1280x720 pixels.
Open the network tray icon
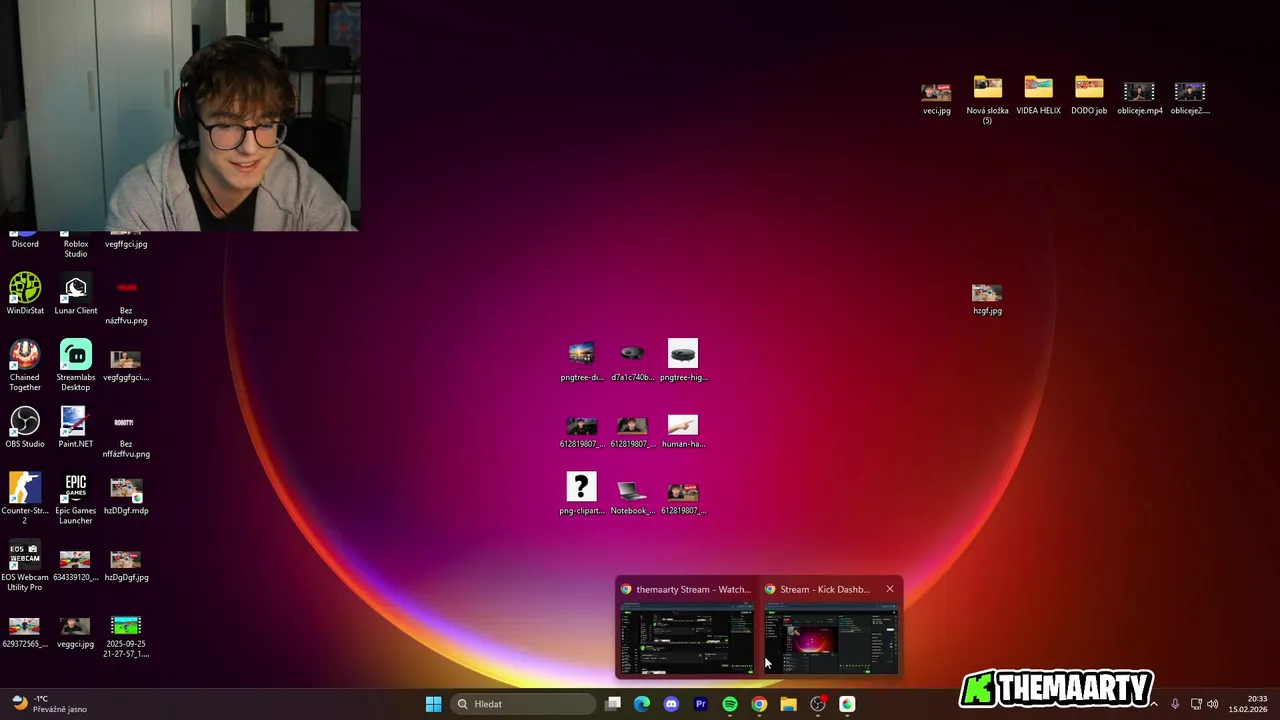[1196, 704]
